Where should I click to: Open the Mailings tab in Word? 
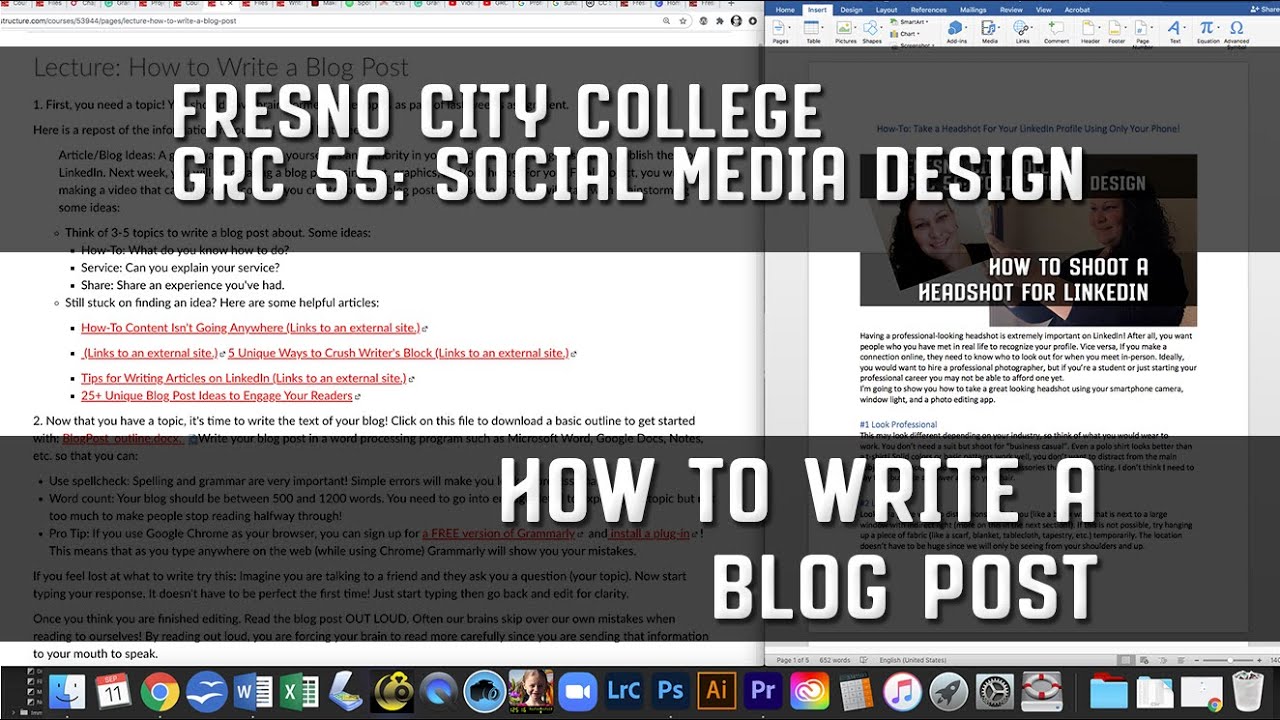pyautogui.click(x=975, y=9)
